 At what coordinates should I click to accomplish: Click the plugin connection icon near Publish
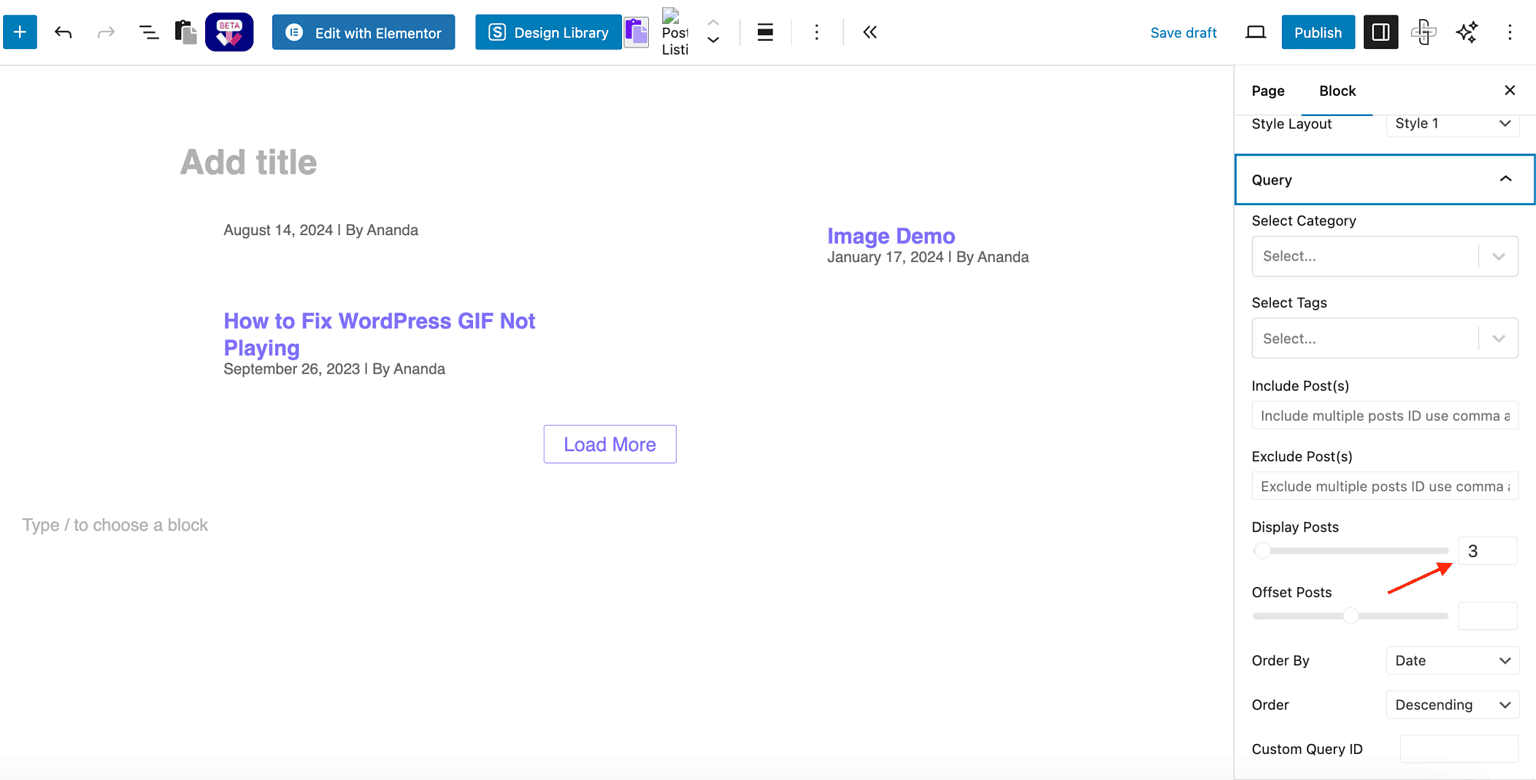pyautogui.click(x=1423, y=32)
